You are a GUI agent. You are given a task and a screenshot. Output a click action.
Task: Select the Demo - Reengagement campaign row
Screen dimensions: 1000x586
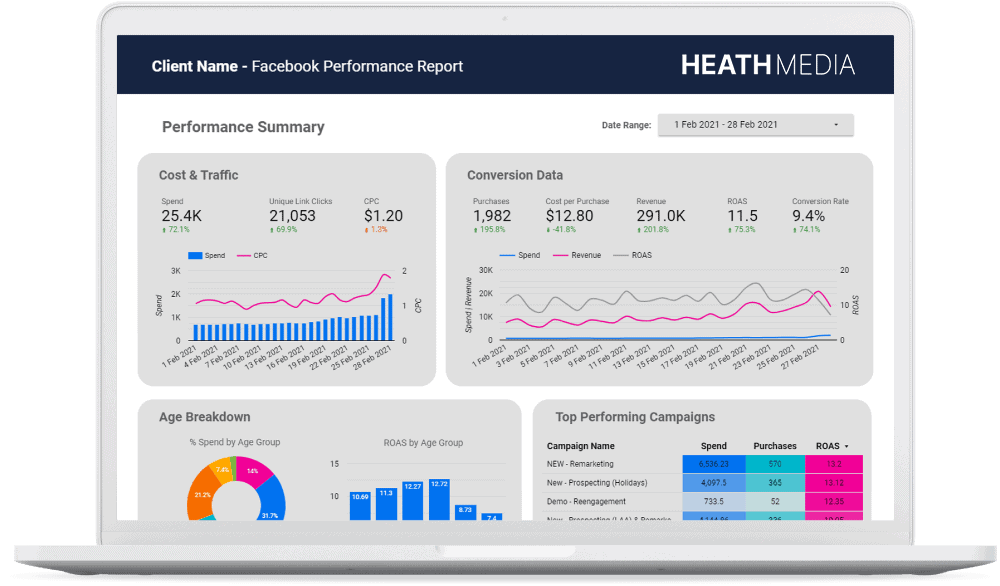click(x=587, y=500)
